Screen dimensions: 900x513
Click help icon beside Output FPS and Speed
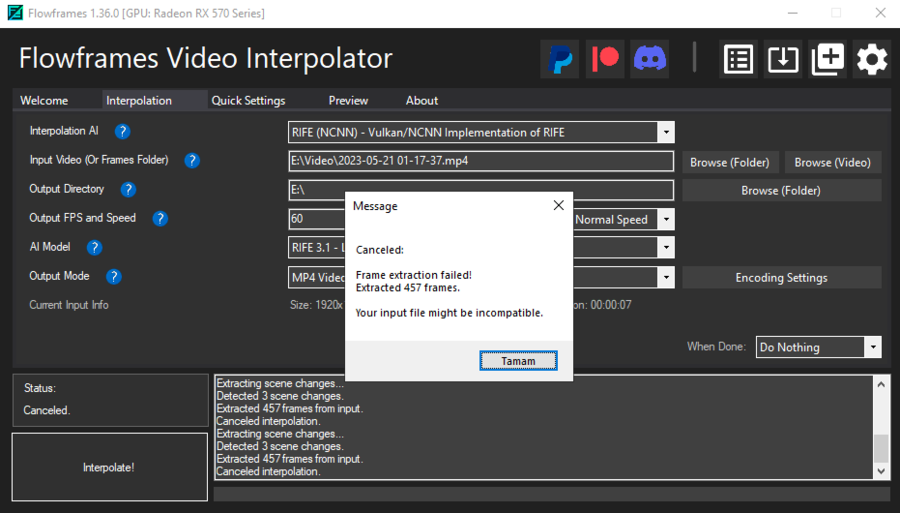[x=159, y=219]
